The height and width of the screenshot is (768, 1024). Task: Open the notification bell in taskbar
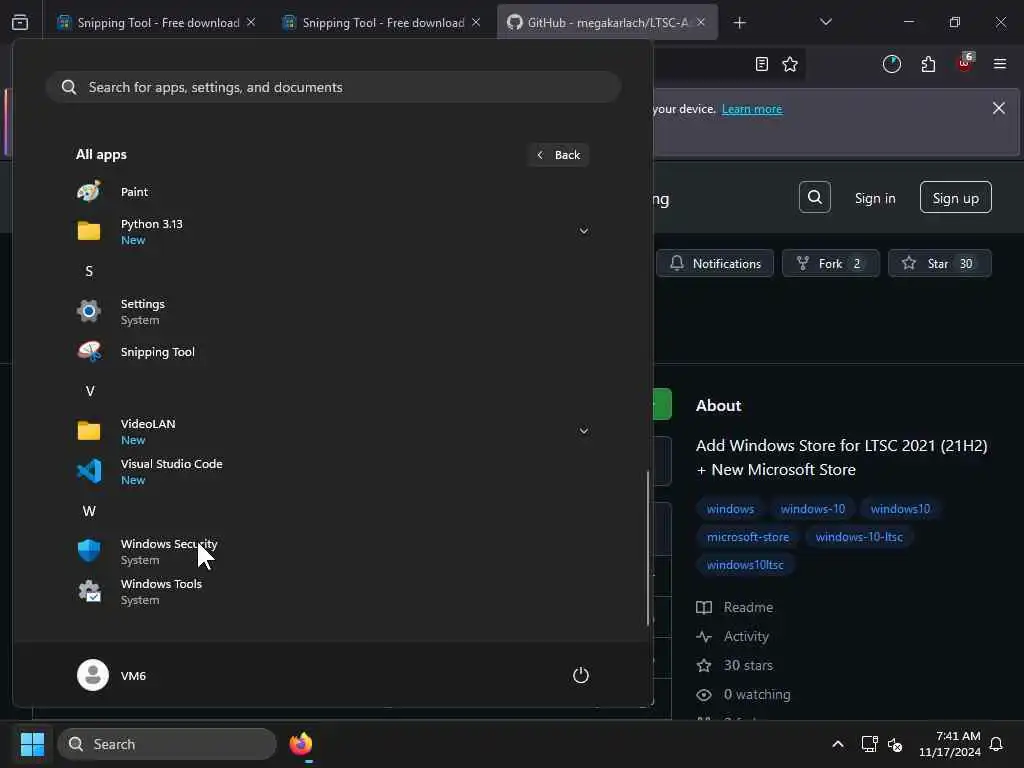pos(997,744)
